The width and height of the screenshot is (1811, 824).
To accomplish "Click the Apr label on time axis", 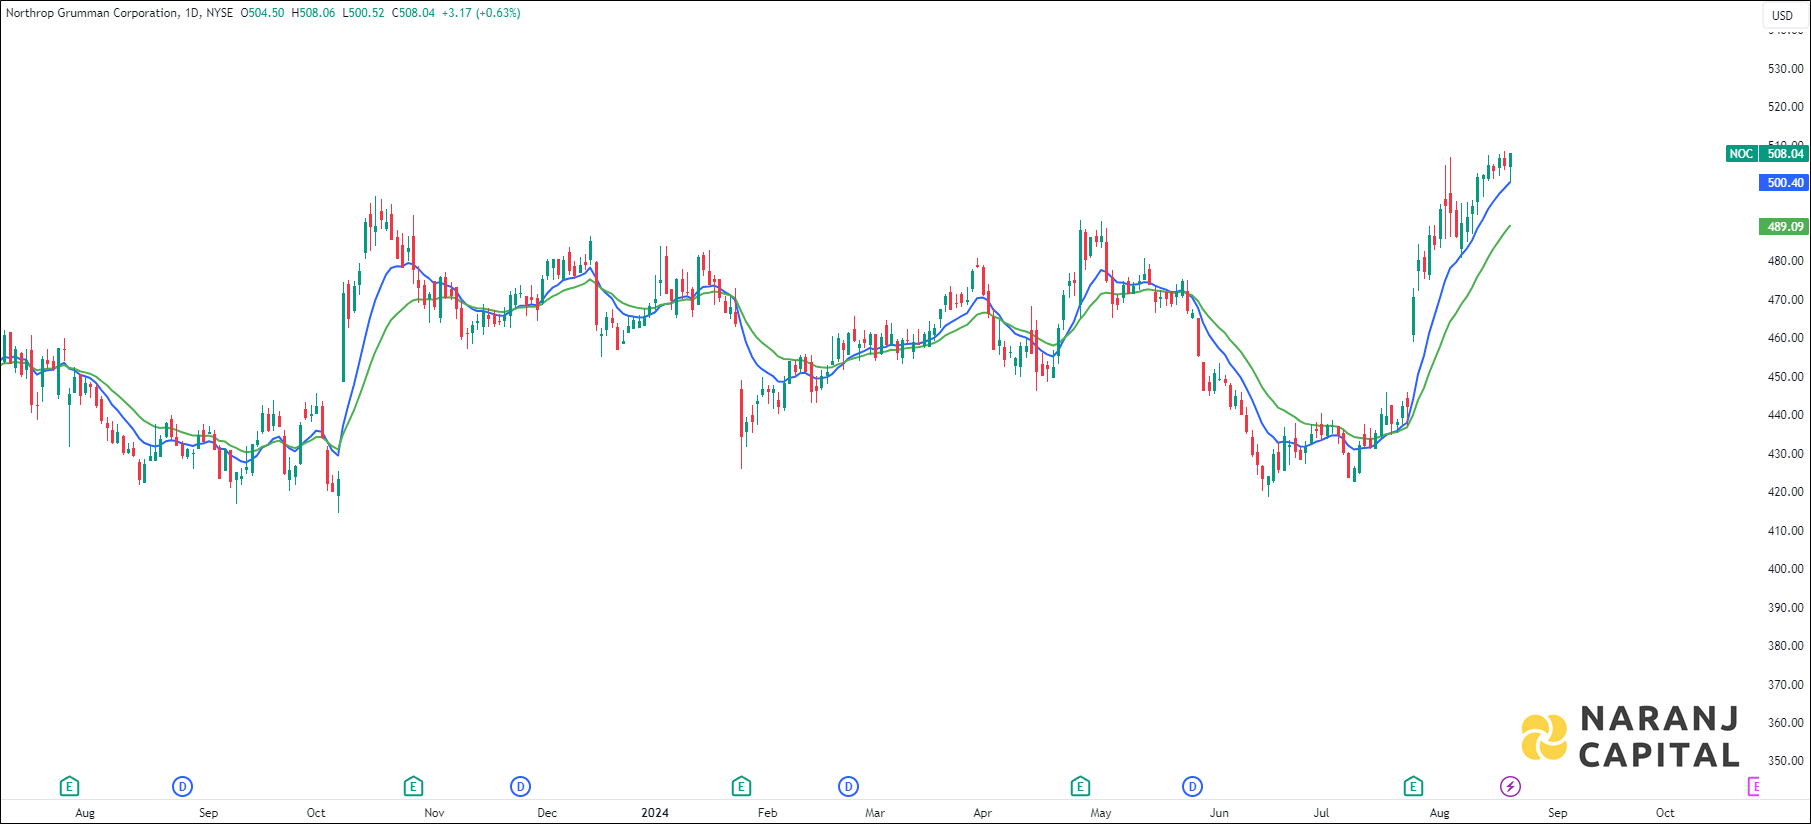I will pos(982,813).
